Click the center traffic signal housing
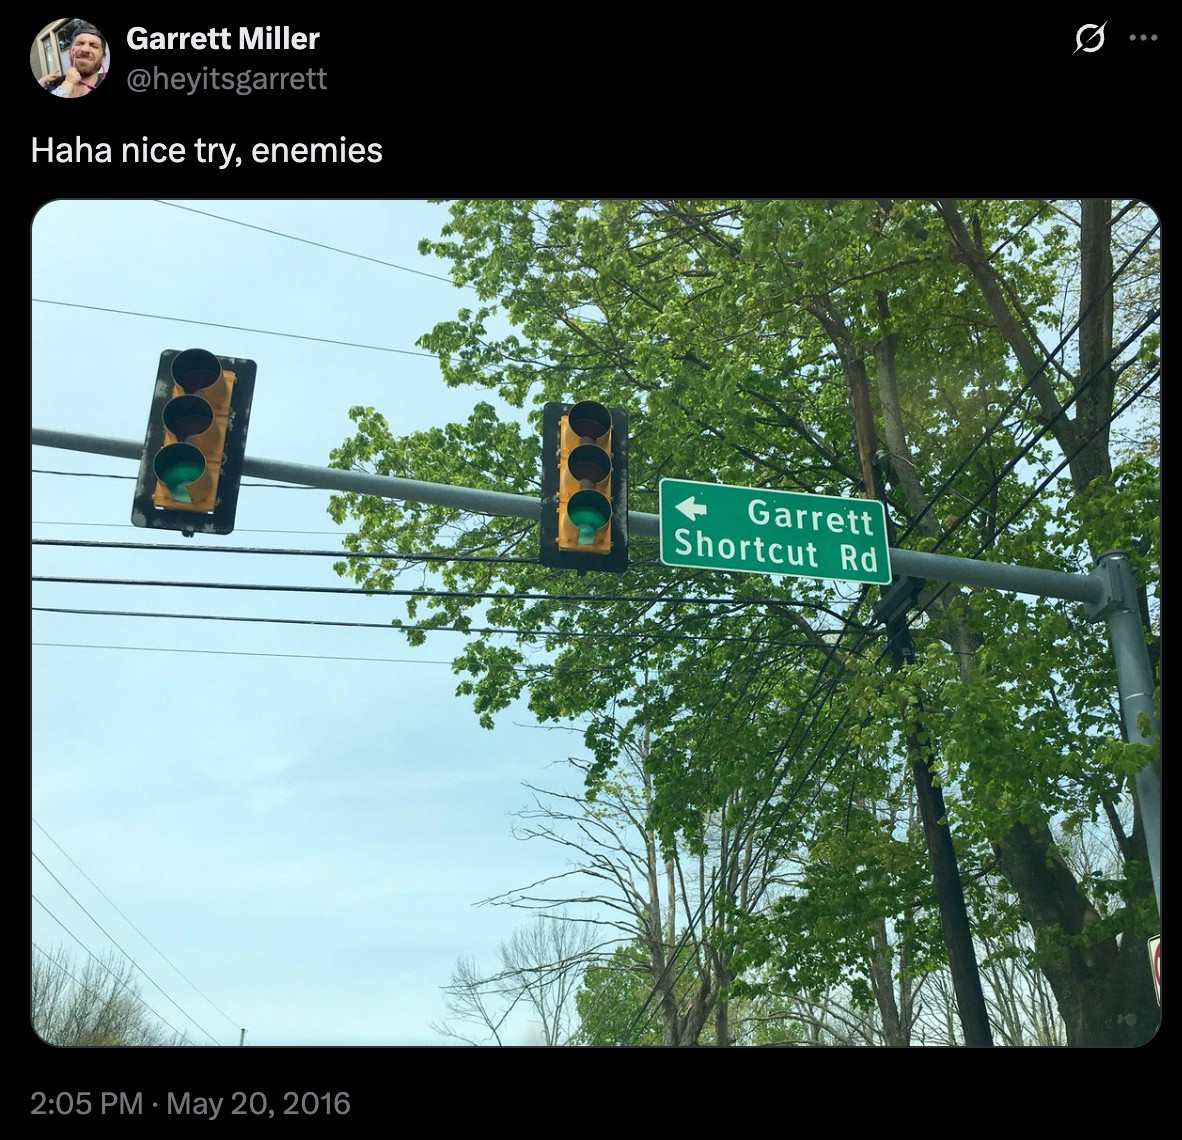The height and width of the screenshot is (1140, 1182). click(x=585, y=486)
